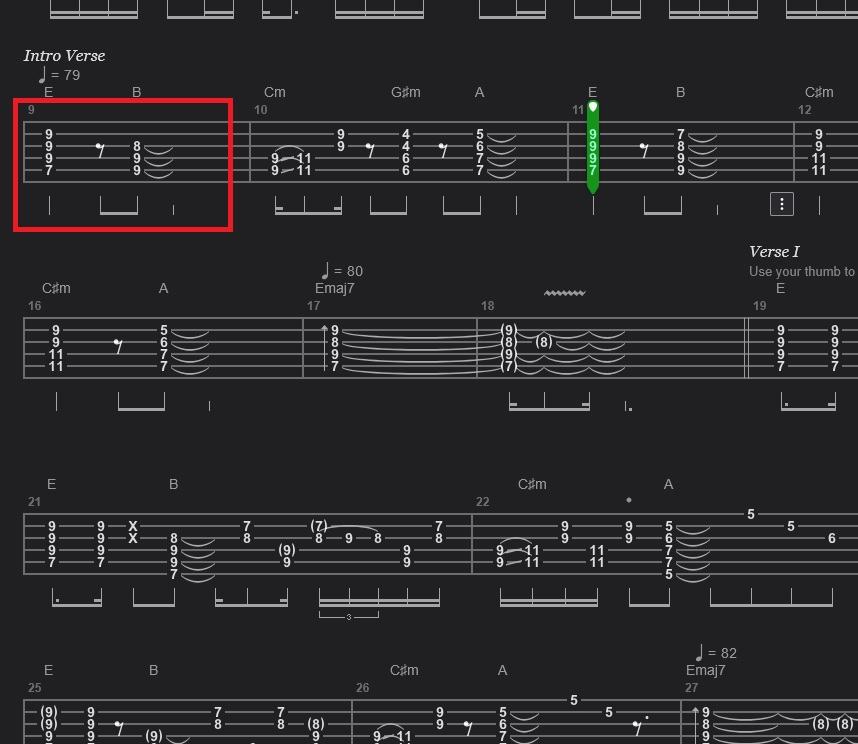Click the tempo marking showing 79

coord(59,74)
